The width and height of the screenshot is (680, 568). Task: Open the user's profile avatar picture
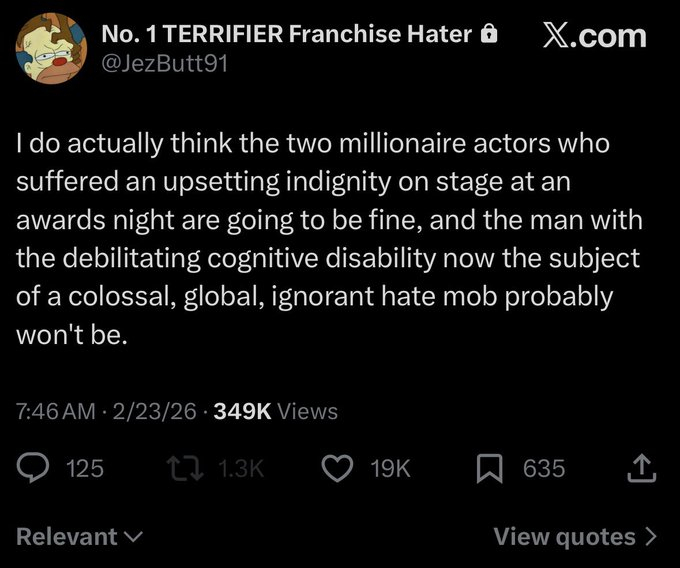pyautogui.click(x=51, y=48)
